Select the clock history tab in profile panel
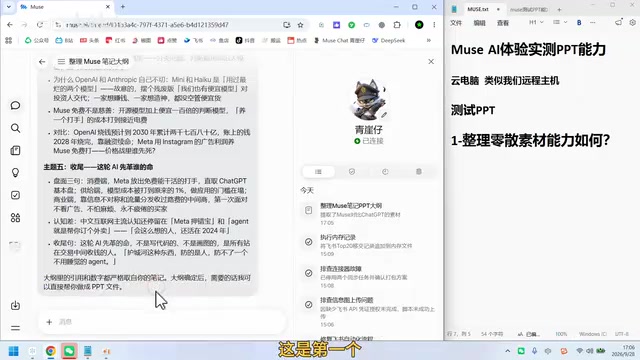This screenshot has width=640, height=360. (385, 172)
